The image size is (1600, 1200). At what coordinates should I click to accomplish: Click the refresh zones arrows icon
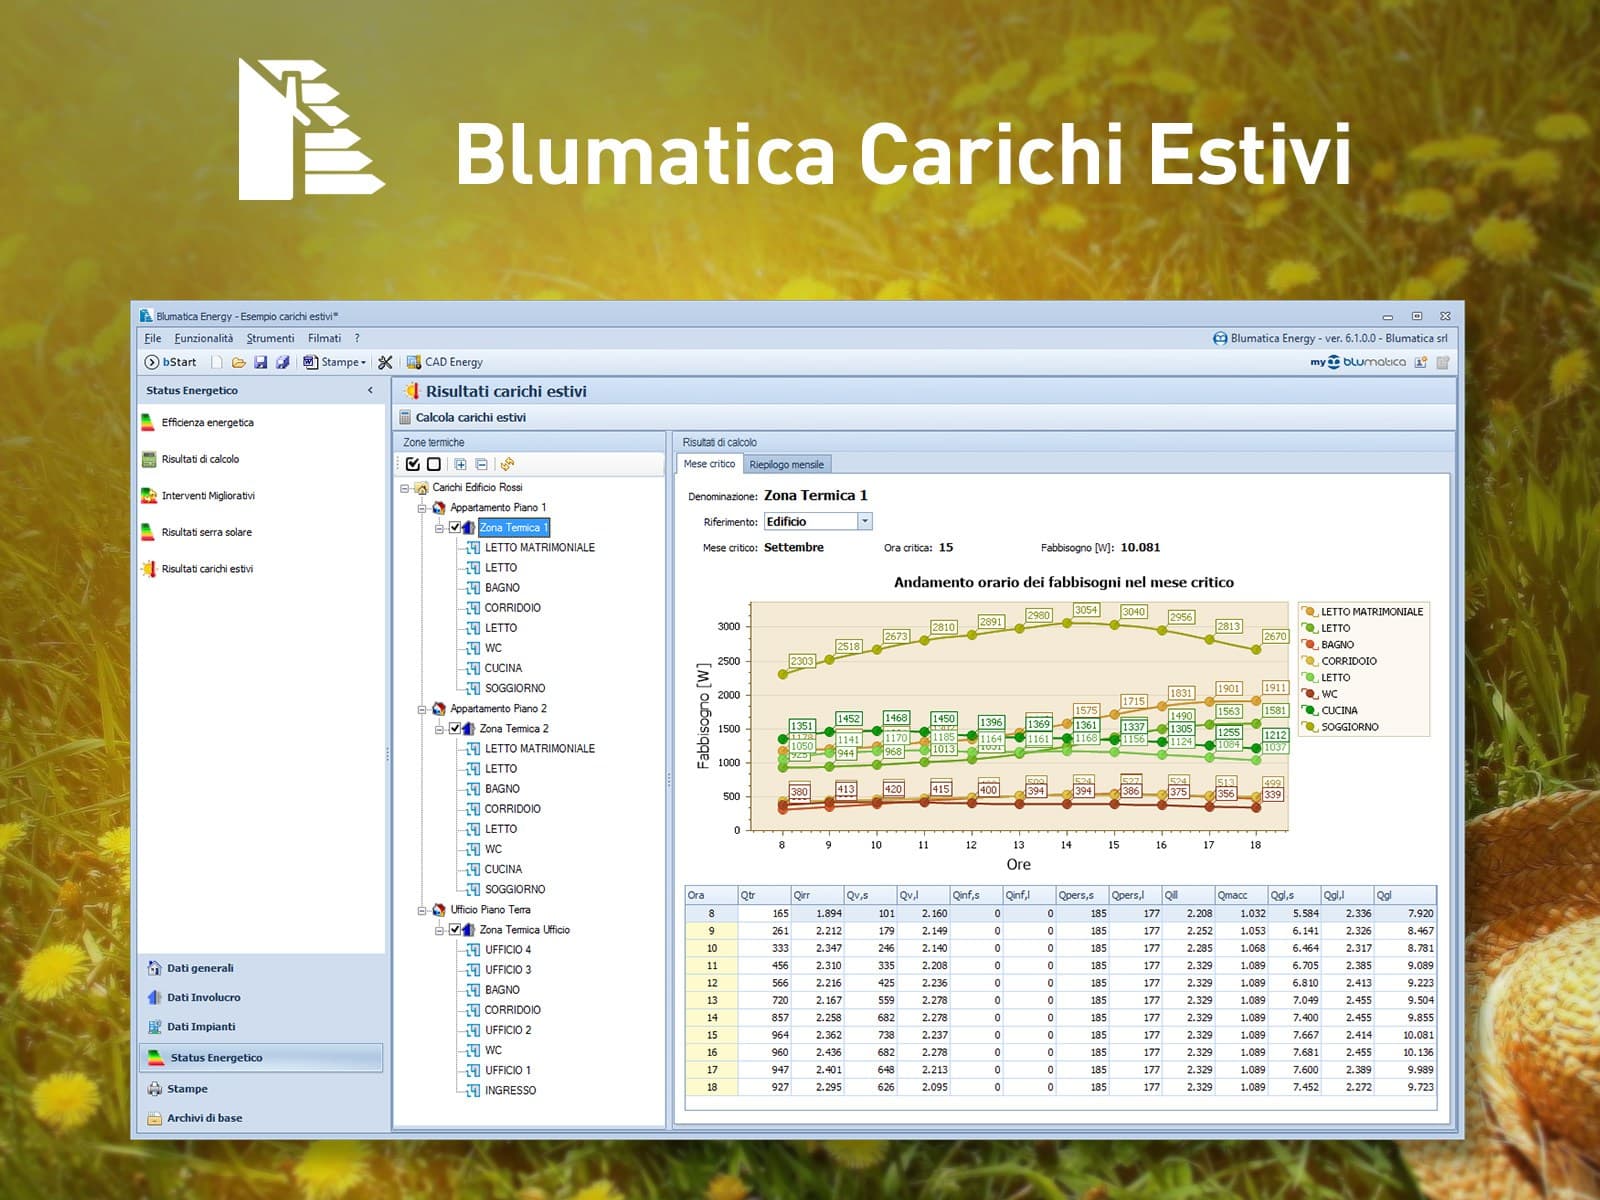click(508, 464)
